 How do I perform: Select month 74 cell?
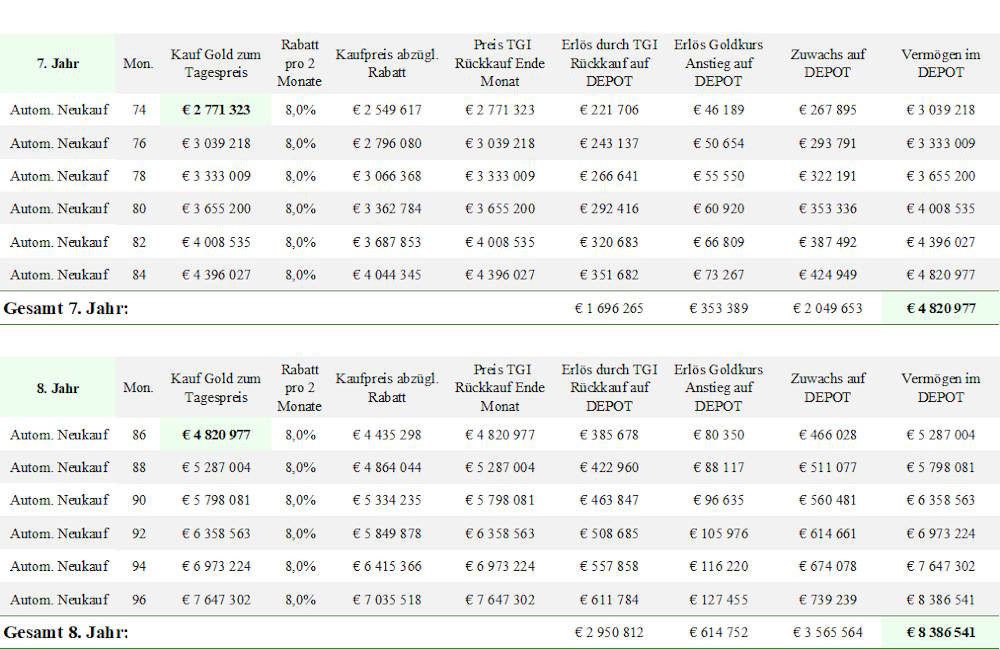[x=139, y=110]
